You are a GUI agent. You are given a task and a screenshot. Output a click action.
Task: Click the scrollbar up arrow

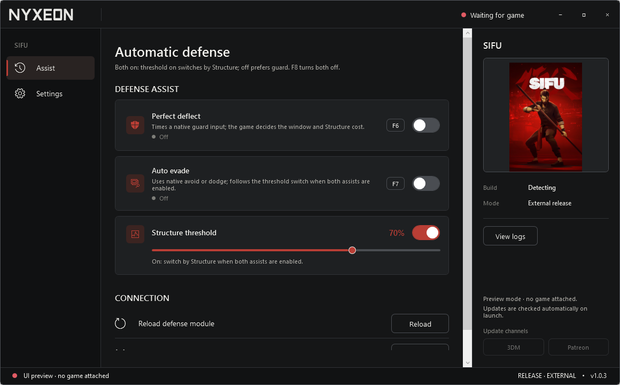tap(467, 33)
